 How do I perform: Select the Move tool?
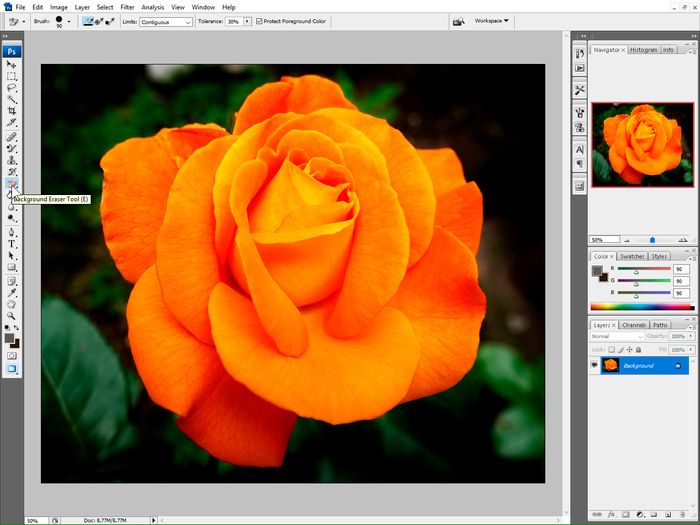click(x=12, y=64)
